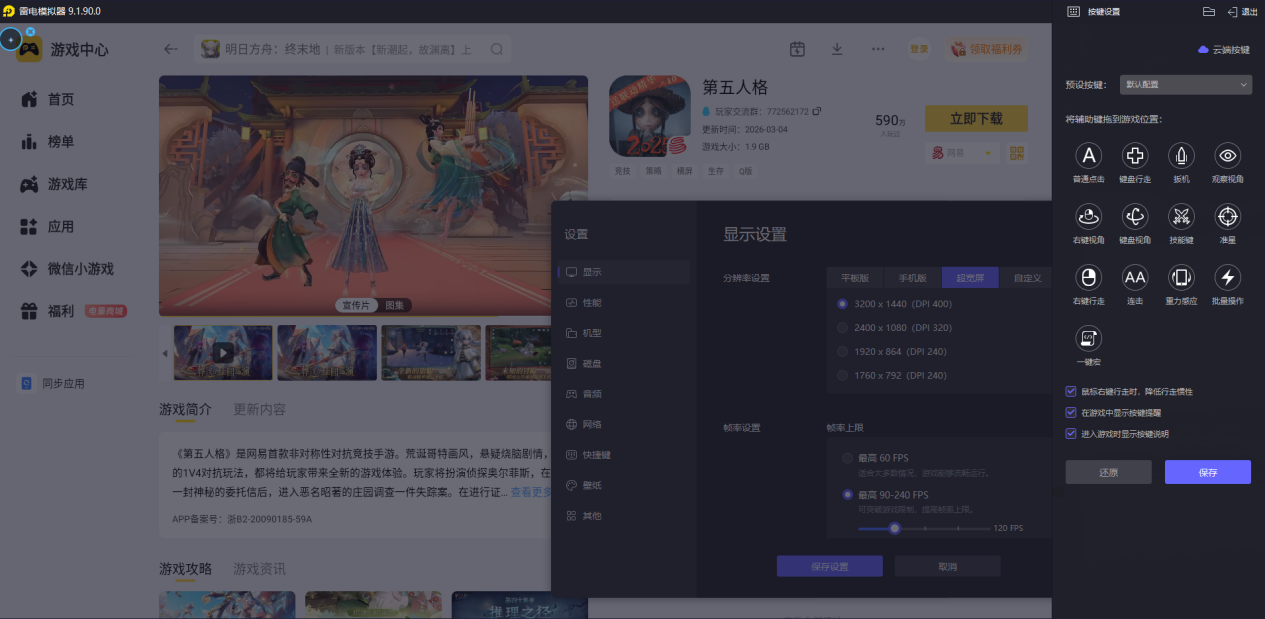The height and width of the screenshot is (619, 1265).
Task: Select the 右键行走 mouse icon
Action: coord(1089,277)
